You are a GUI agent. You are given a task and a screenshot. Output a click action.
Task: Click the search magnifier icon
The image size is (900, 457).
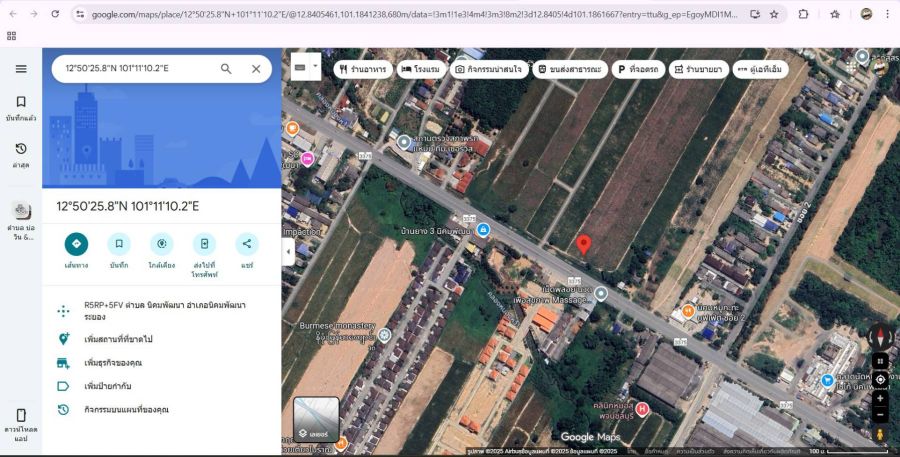coord(226,69)
